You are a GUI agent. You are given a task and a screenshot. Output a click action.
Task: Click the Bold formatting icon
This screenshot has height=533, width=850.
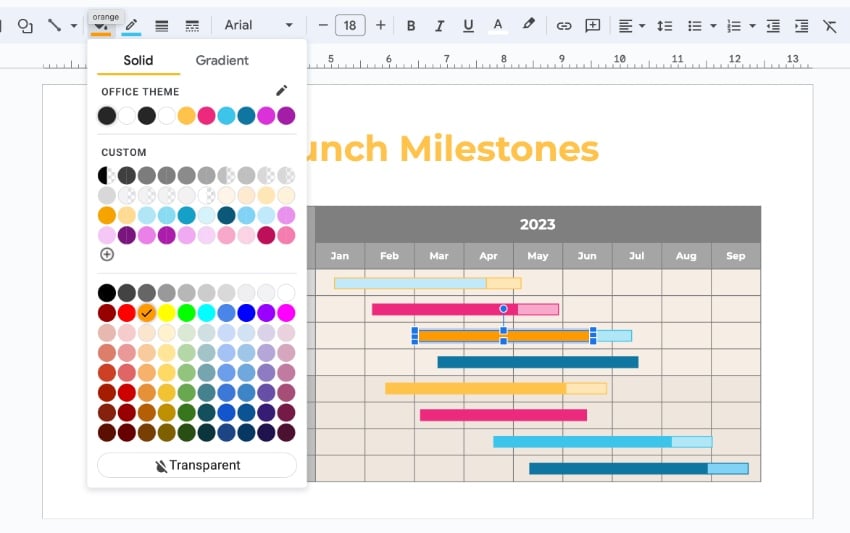[411, 25]
